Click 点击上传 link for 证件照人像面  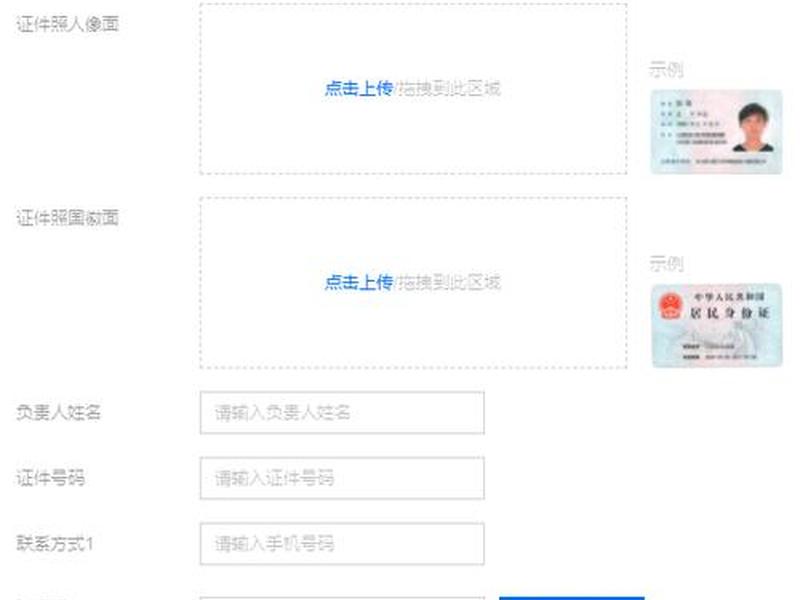[359, 88]
